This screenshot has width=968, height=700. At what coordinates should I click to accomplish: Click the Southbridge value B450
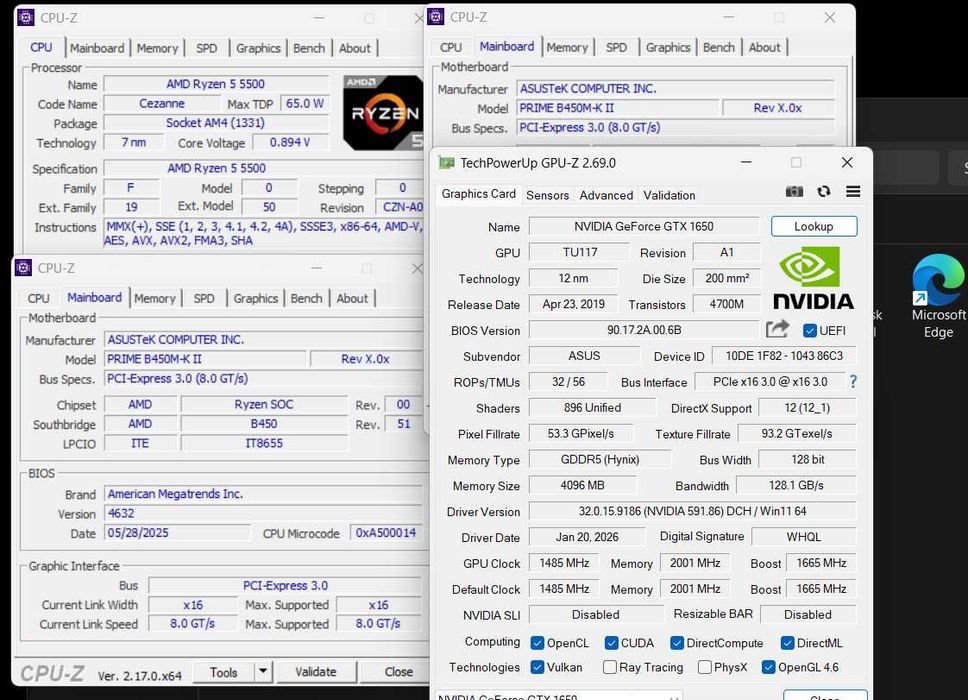tap(264, 423)
